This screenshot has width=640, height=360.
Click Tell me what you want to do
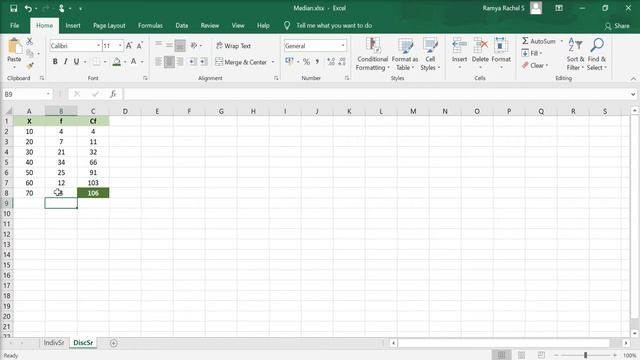click(334, 25)
